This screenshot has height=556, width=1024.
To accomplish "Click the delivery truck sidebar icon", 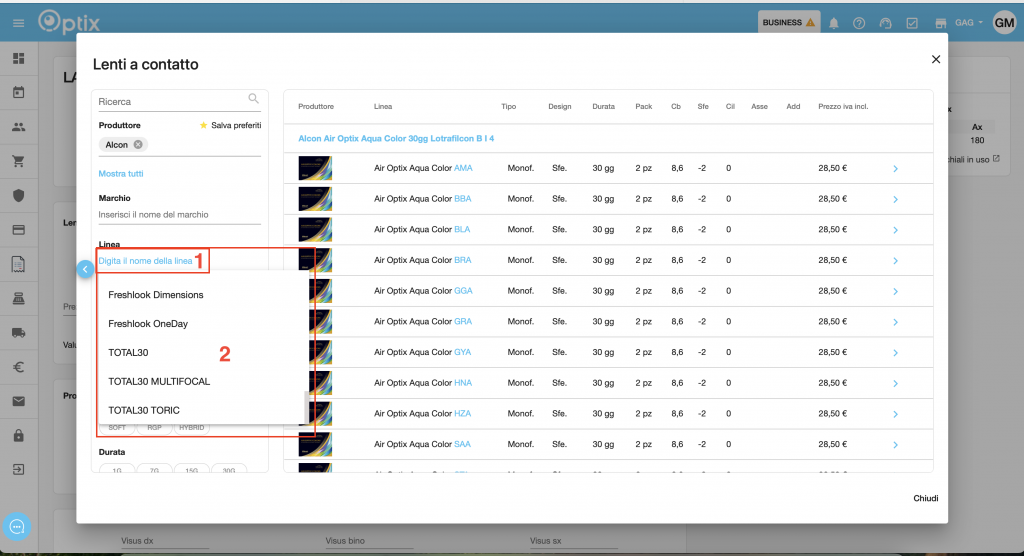I will coord(18,333).
